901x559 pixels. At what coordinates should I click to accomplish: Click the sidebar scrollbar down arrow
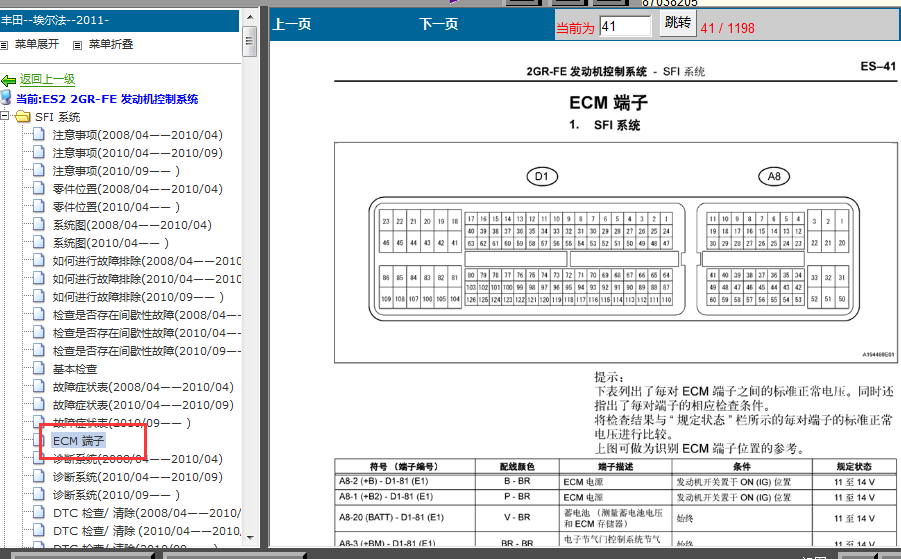point(249,538)
